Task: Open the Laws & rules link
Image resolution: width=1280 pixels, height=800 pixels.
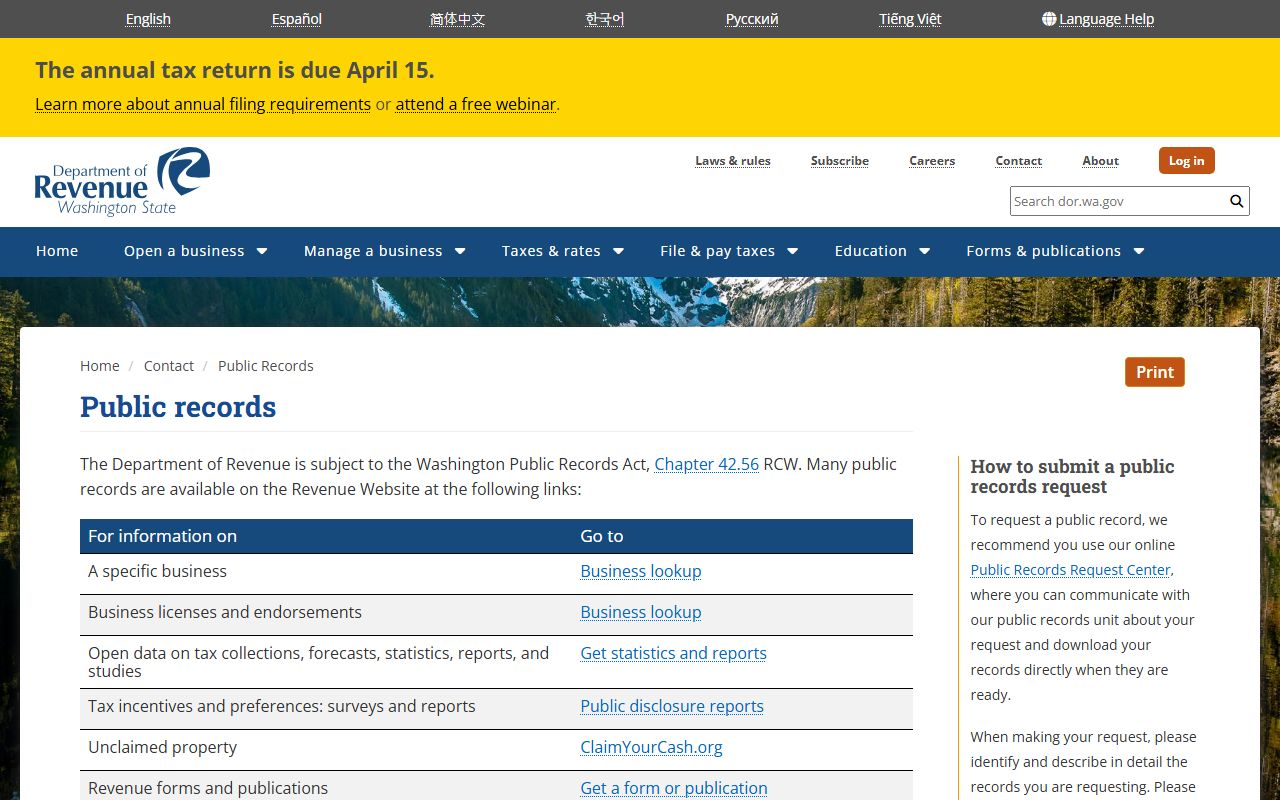Action: coord(733,161)
